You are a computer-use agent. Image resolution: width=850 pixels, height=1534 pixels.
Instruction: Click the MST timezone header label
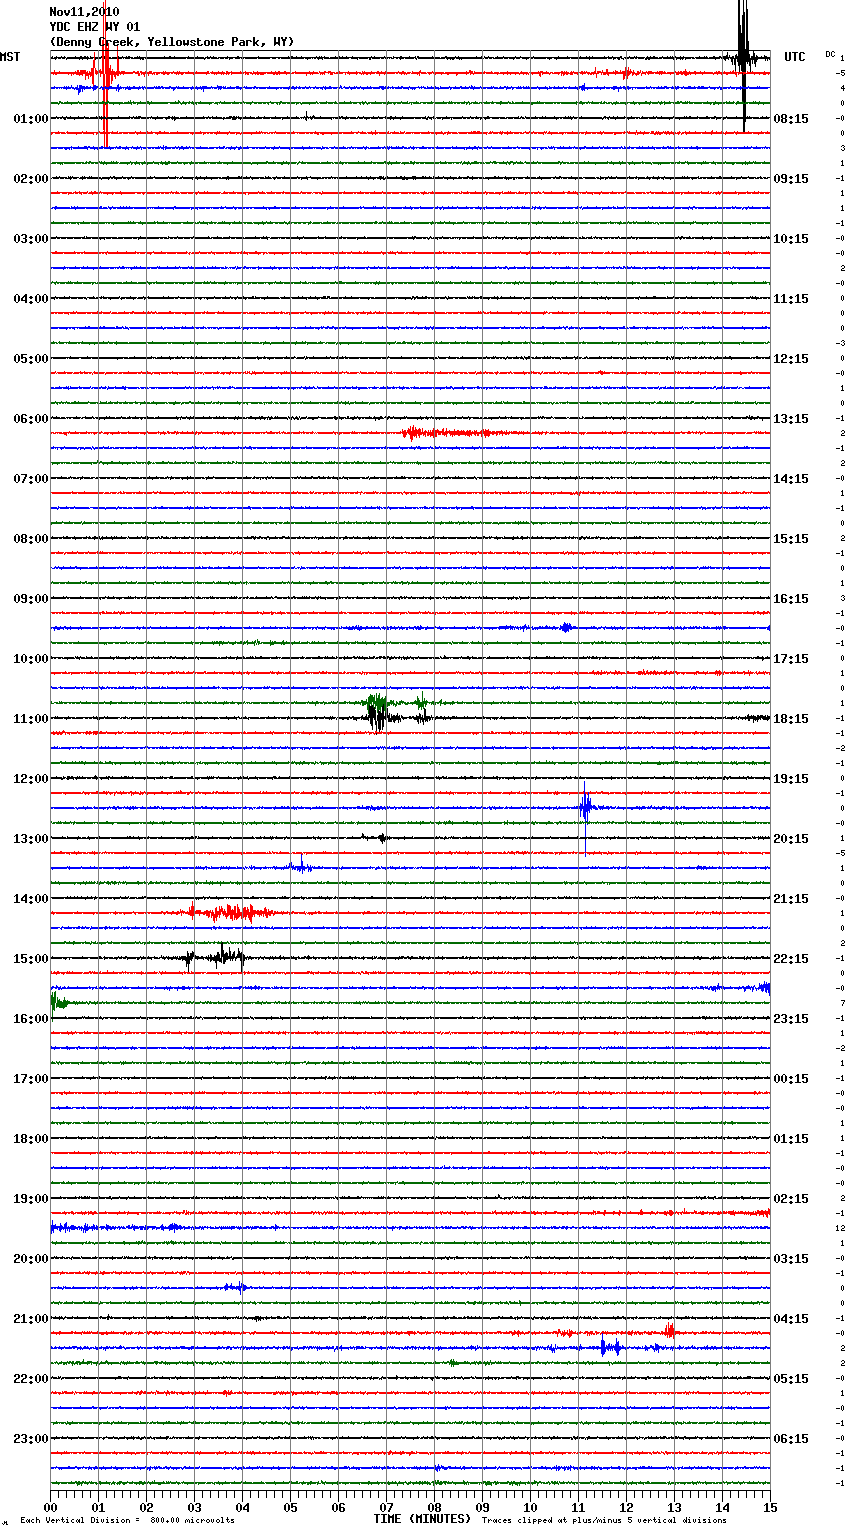point(10,57)
